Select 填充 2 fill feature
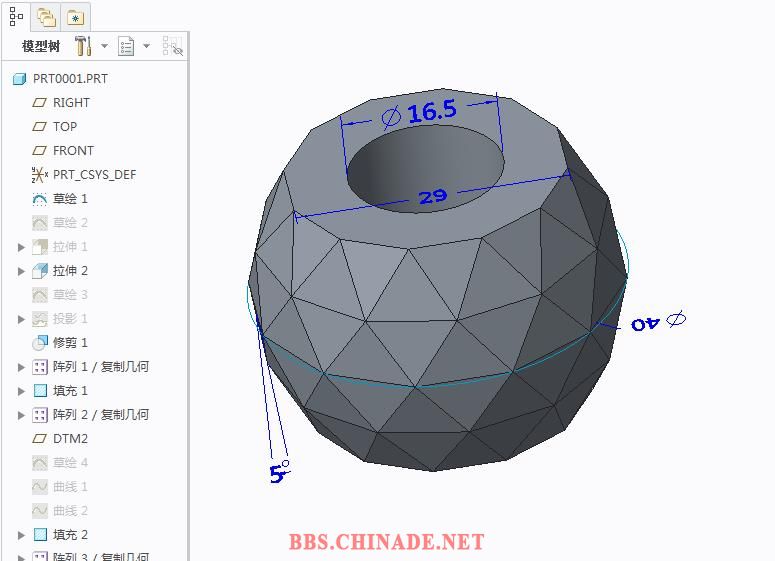Viewport: 775px width, 561px height. pos(70,535)
